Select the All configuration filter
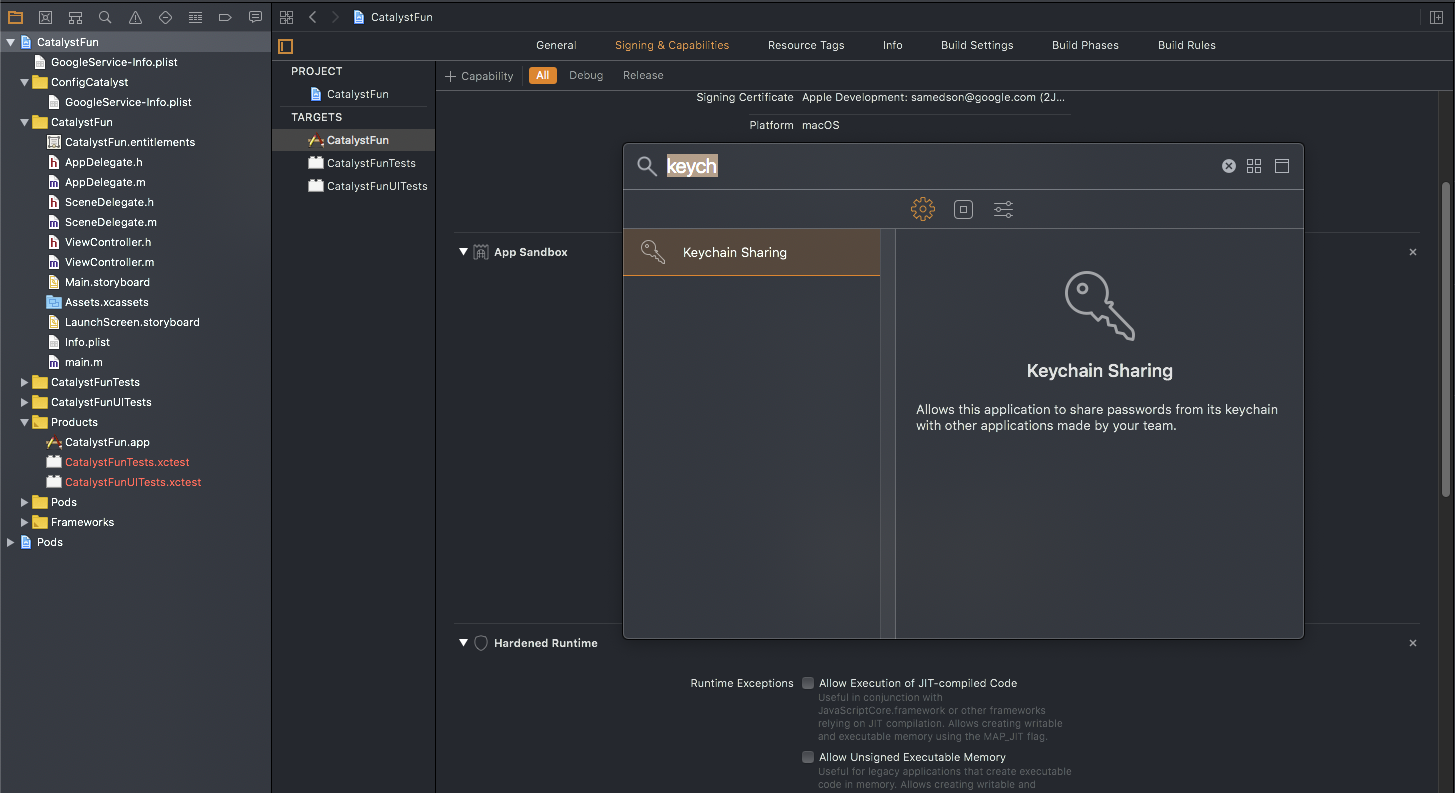The width and height of the screenshot is (1455, 793). (x=543, y=75)
